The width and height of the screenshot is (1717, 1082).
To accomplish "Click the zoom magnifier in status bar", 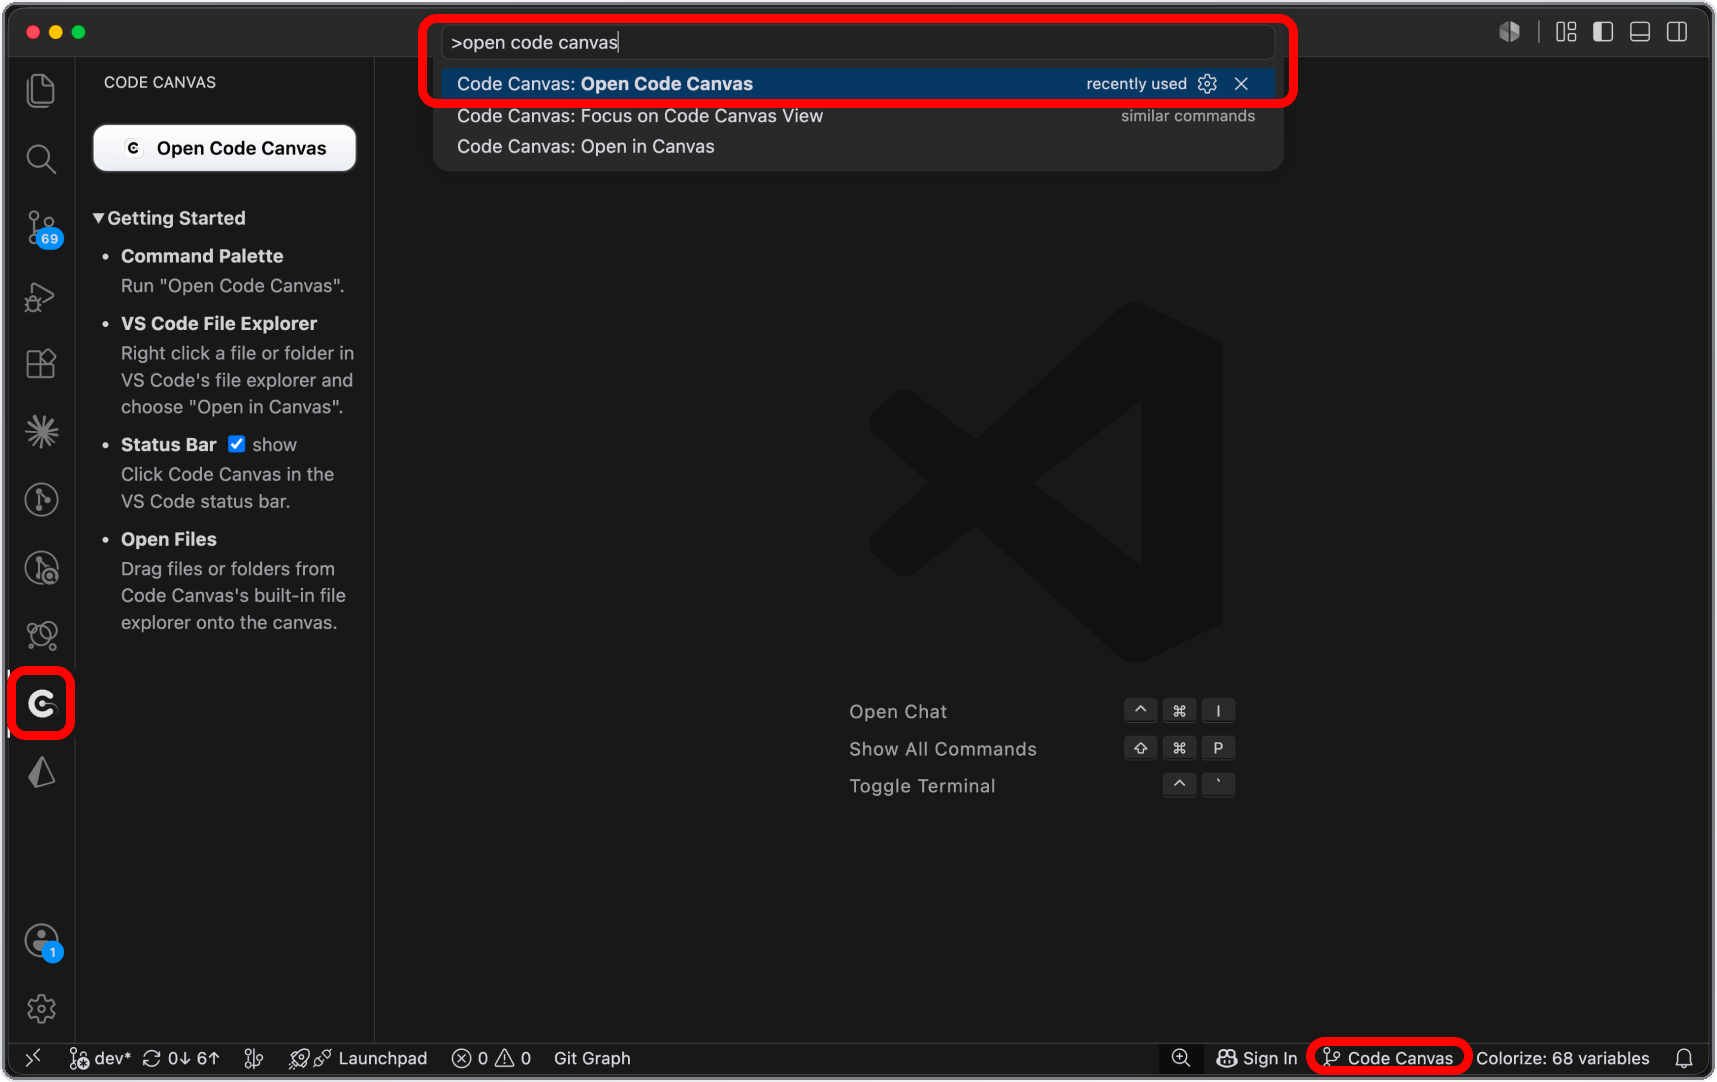I will tap(1181, 1058).
